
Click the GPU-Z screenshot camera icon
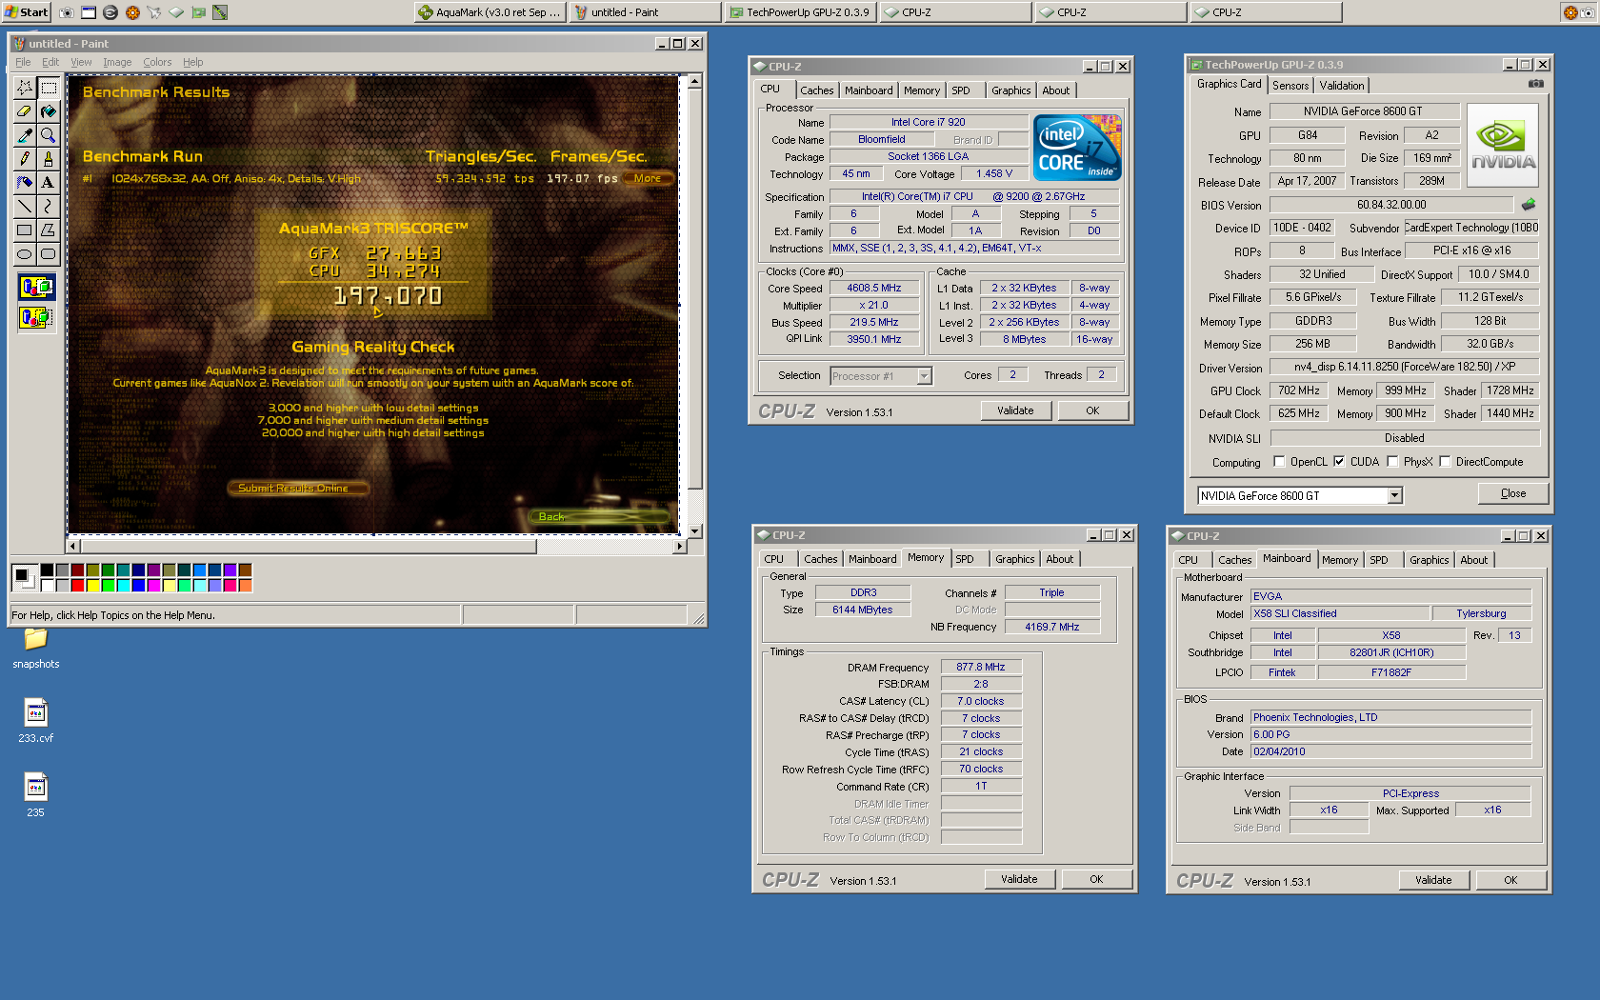(x=1536, y=84)
